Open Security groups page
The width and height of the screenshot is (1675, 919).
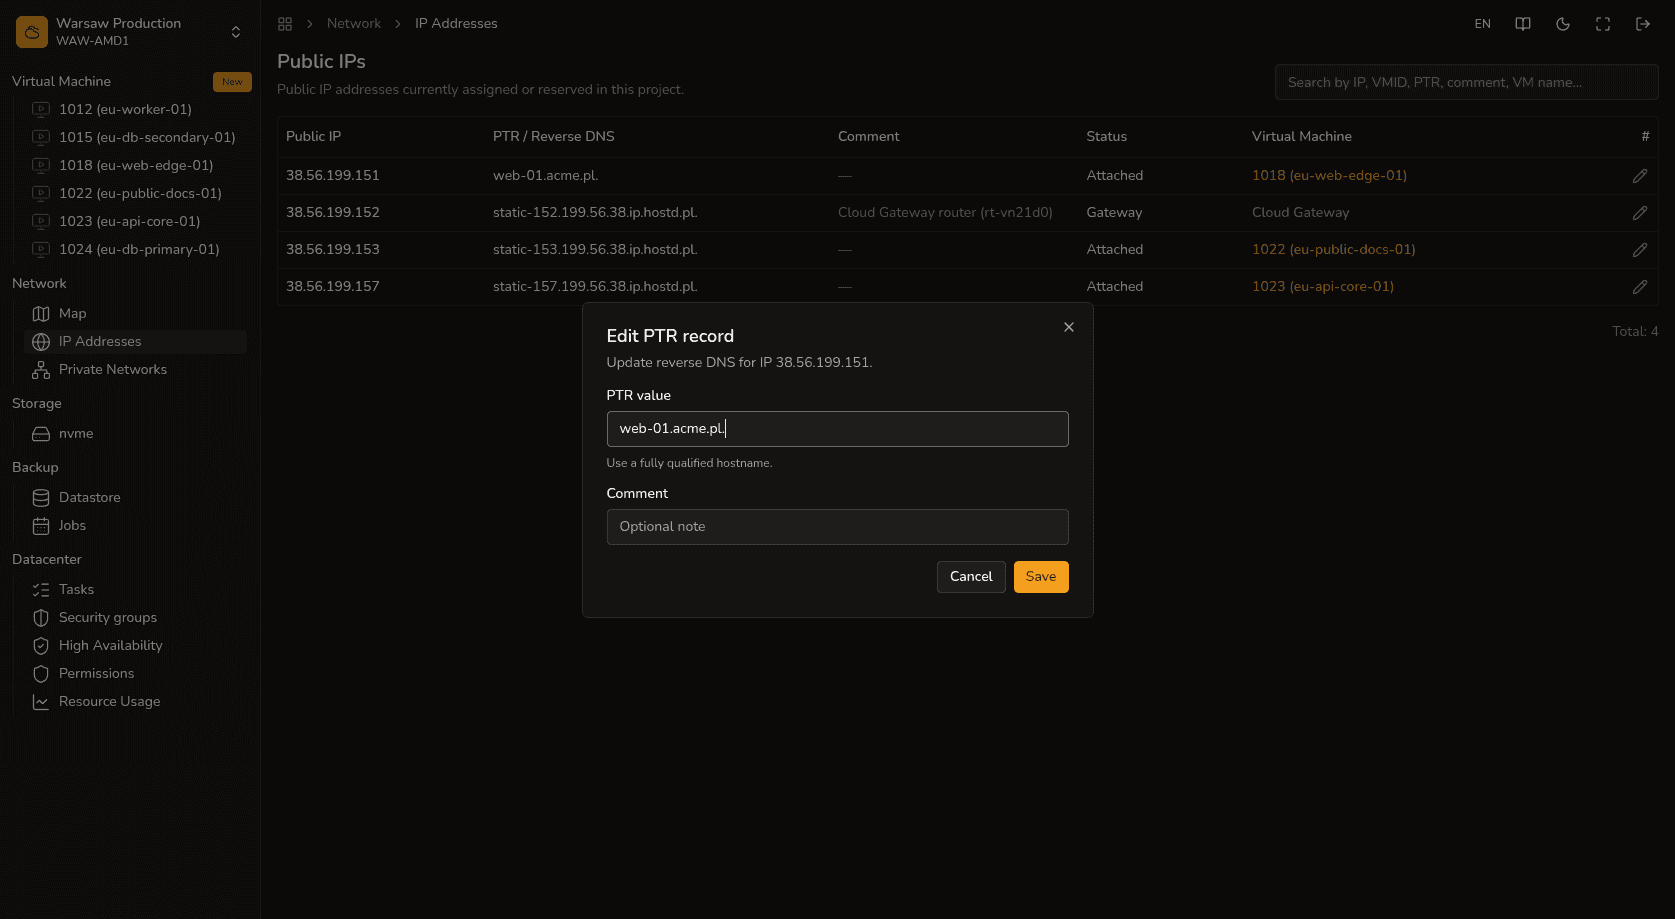(108, 618)
